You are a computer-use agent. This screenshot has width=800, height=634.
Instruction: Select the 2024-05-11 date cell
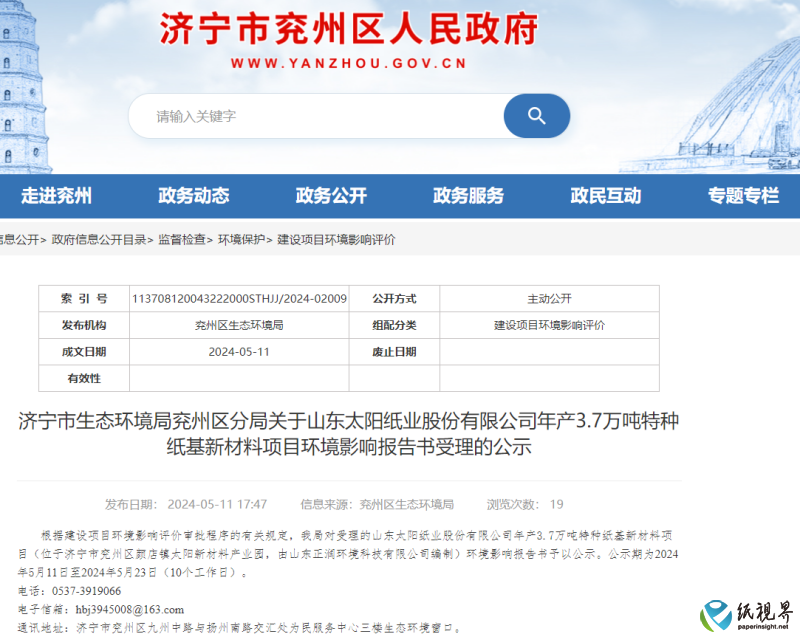tap(239, 352)
